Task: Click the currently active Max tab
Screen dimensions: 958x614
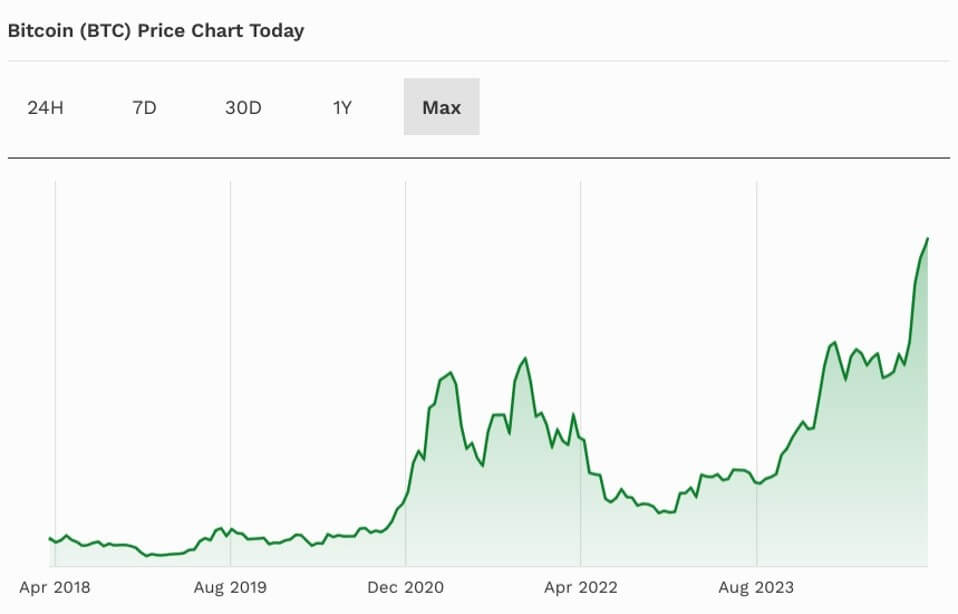Action: 441,107
